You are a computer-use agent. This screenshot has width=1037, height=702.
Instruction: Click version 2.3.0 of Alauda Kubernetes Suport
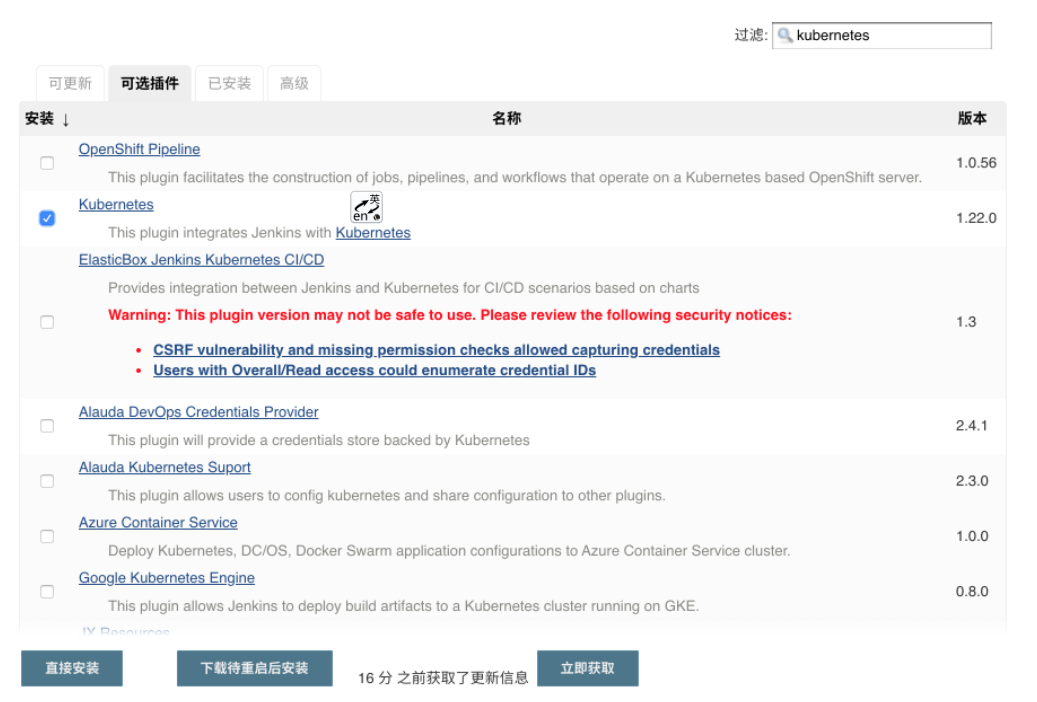pyautogui.click(x=972, y=480)
